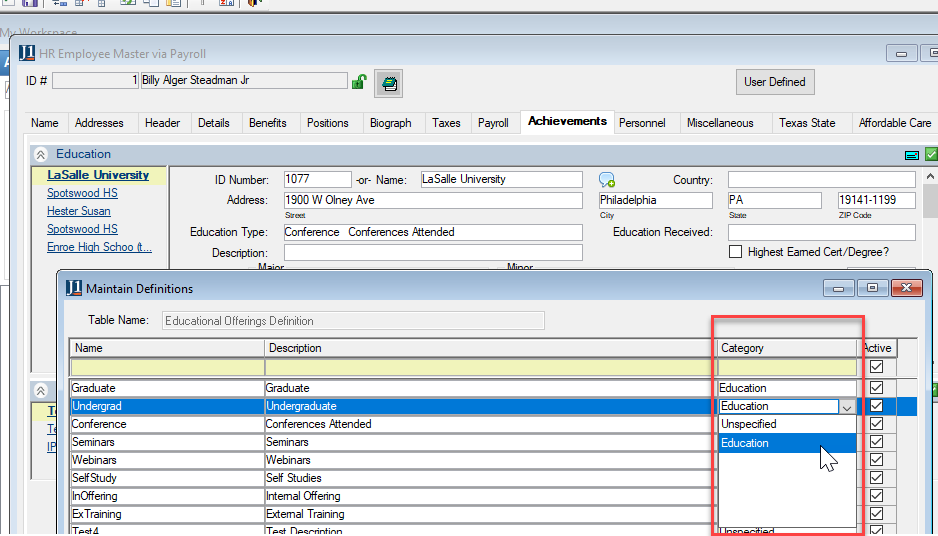The height and width of the screenshot is (536, 938).
Task: Click the green checkmark icon in Education header
Action: (x=931, y=155)
